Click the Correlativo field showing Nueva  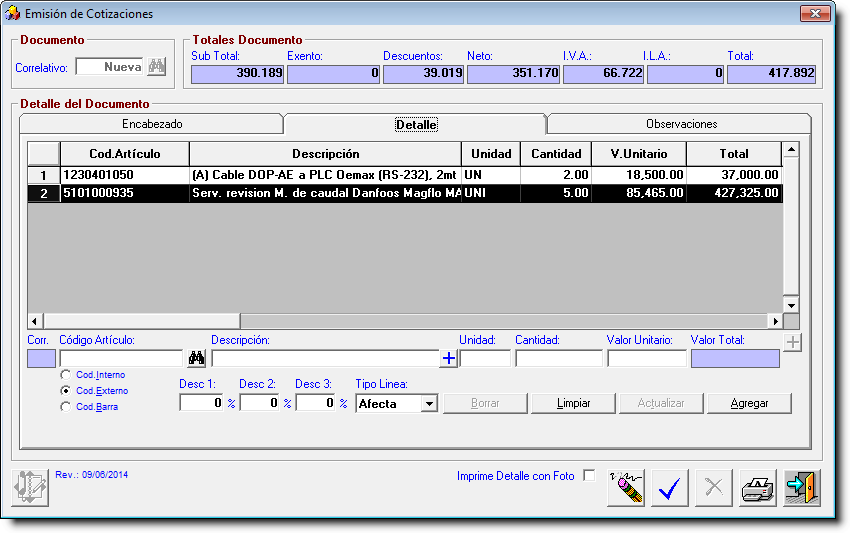coord(110,67)
